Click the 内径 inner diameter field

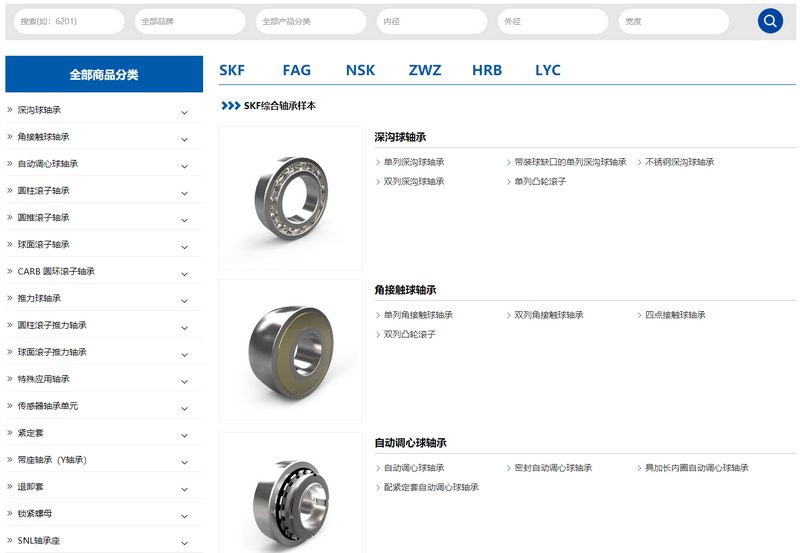[431, 21]
